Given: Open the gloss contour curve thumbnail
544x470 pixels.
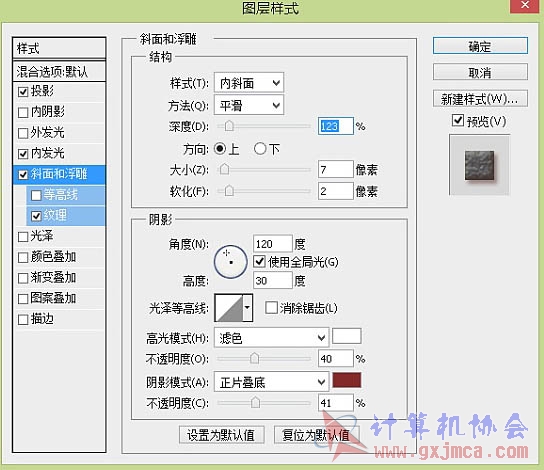Looking at the screenshot, I should point(229,308).
